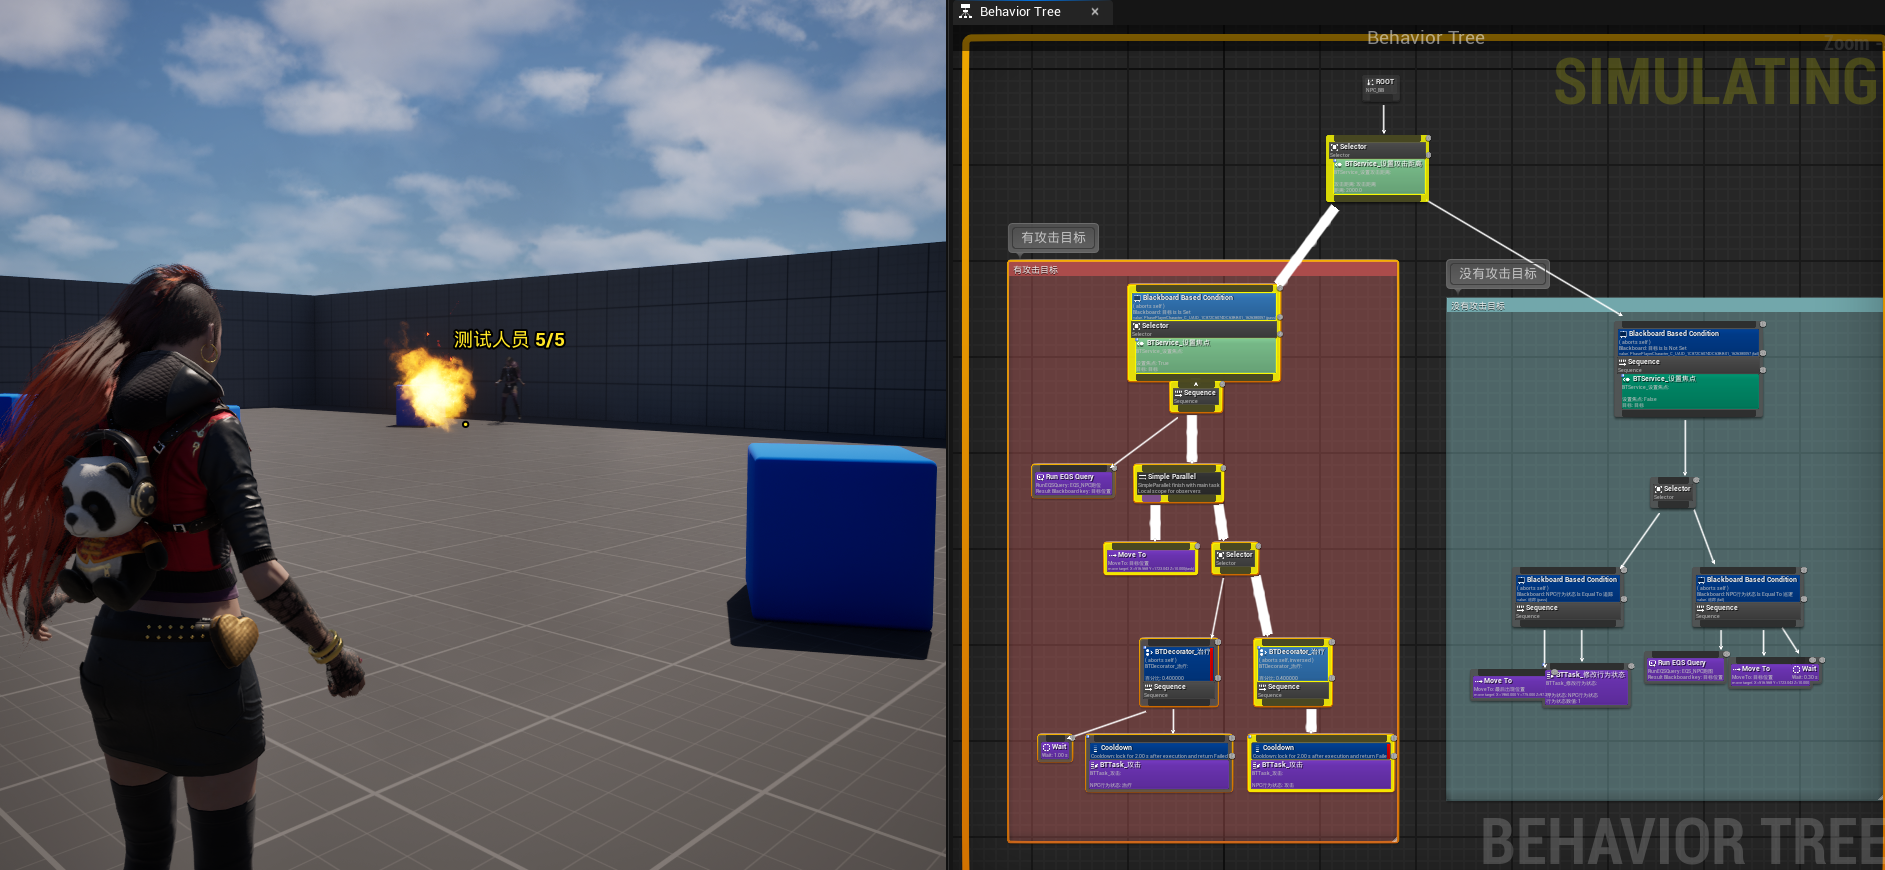The width and height of the screenshot is (1885, 870).
Task: Click the clock icon on the red group's Wait node
Action: (x=1046, y=747)
